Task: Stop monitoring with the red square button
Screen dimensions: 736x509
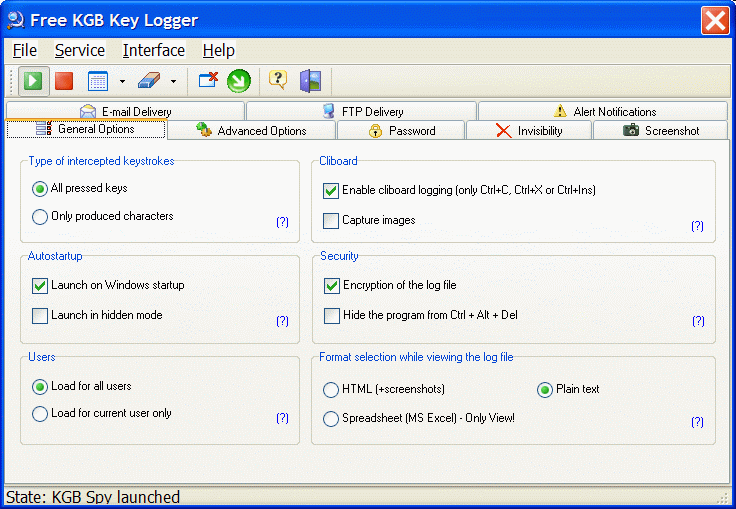Action: coord(64,81)
